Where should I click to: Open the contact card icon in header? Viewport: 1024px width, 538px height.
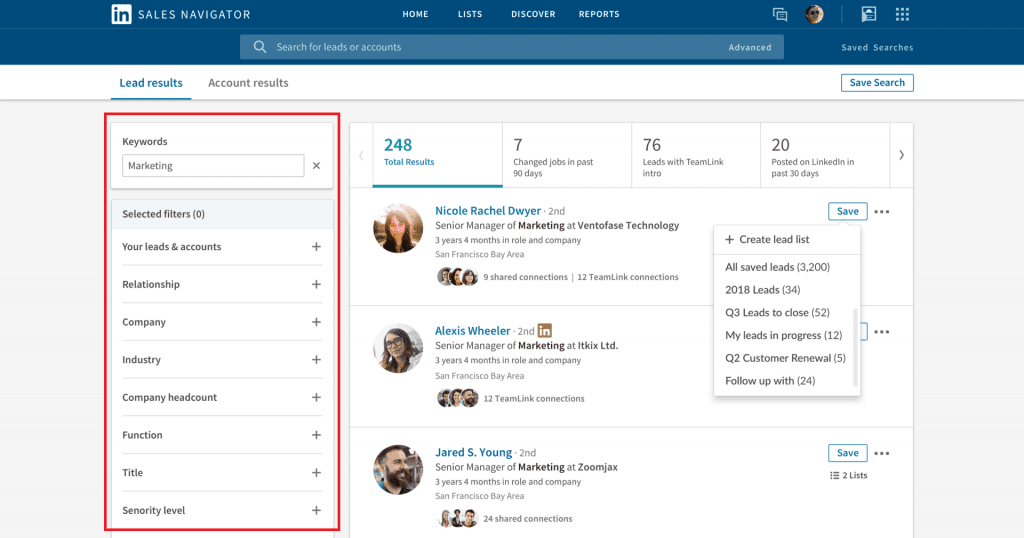pyautogui.click(x=869, y=14)
